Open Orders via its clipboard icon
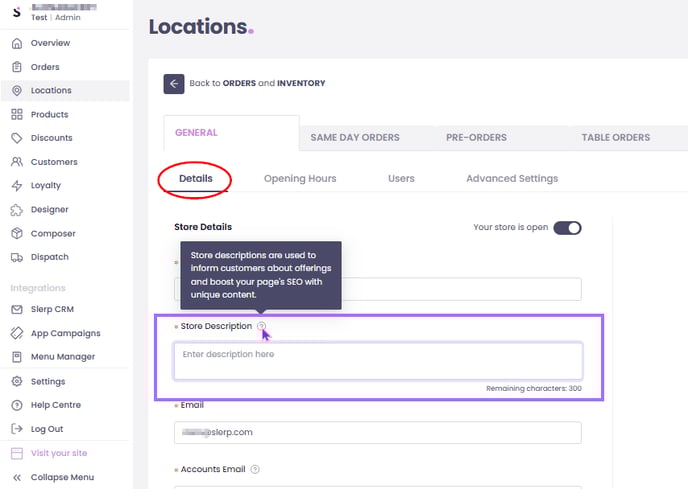The image size is (688, 489). [16, 67]
